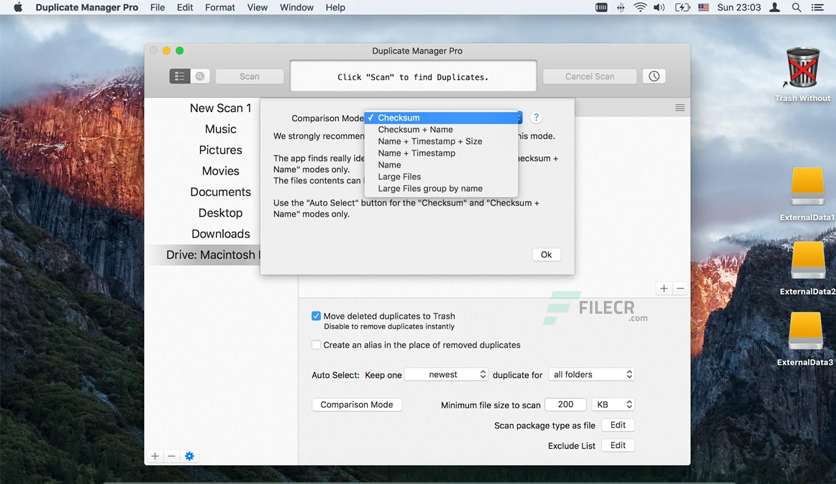
Task: Open the Edit menu
Action: click(x=185, y=7)
